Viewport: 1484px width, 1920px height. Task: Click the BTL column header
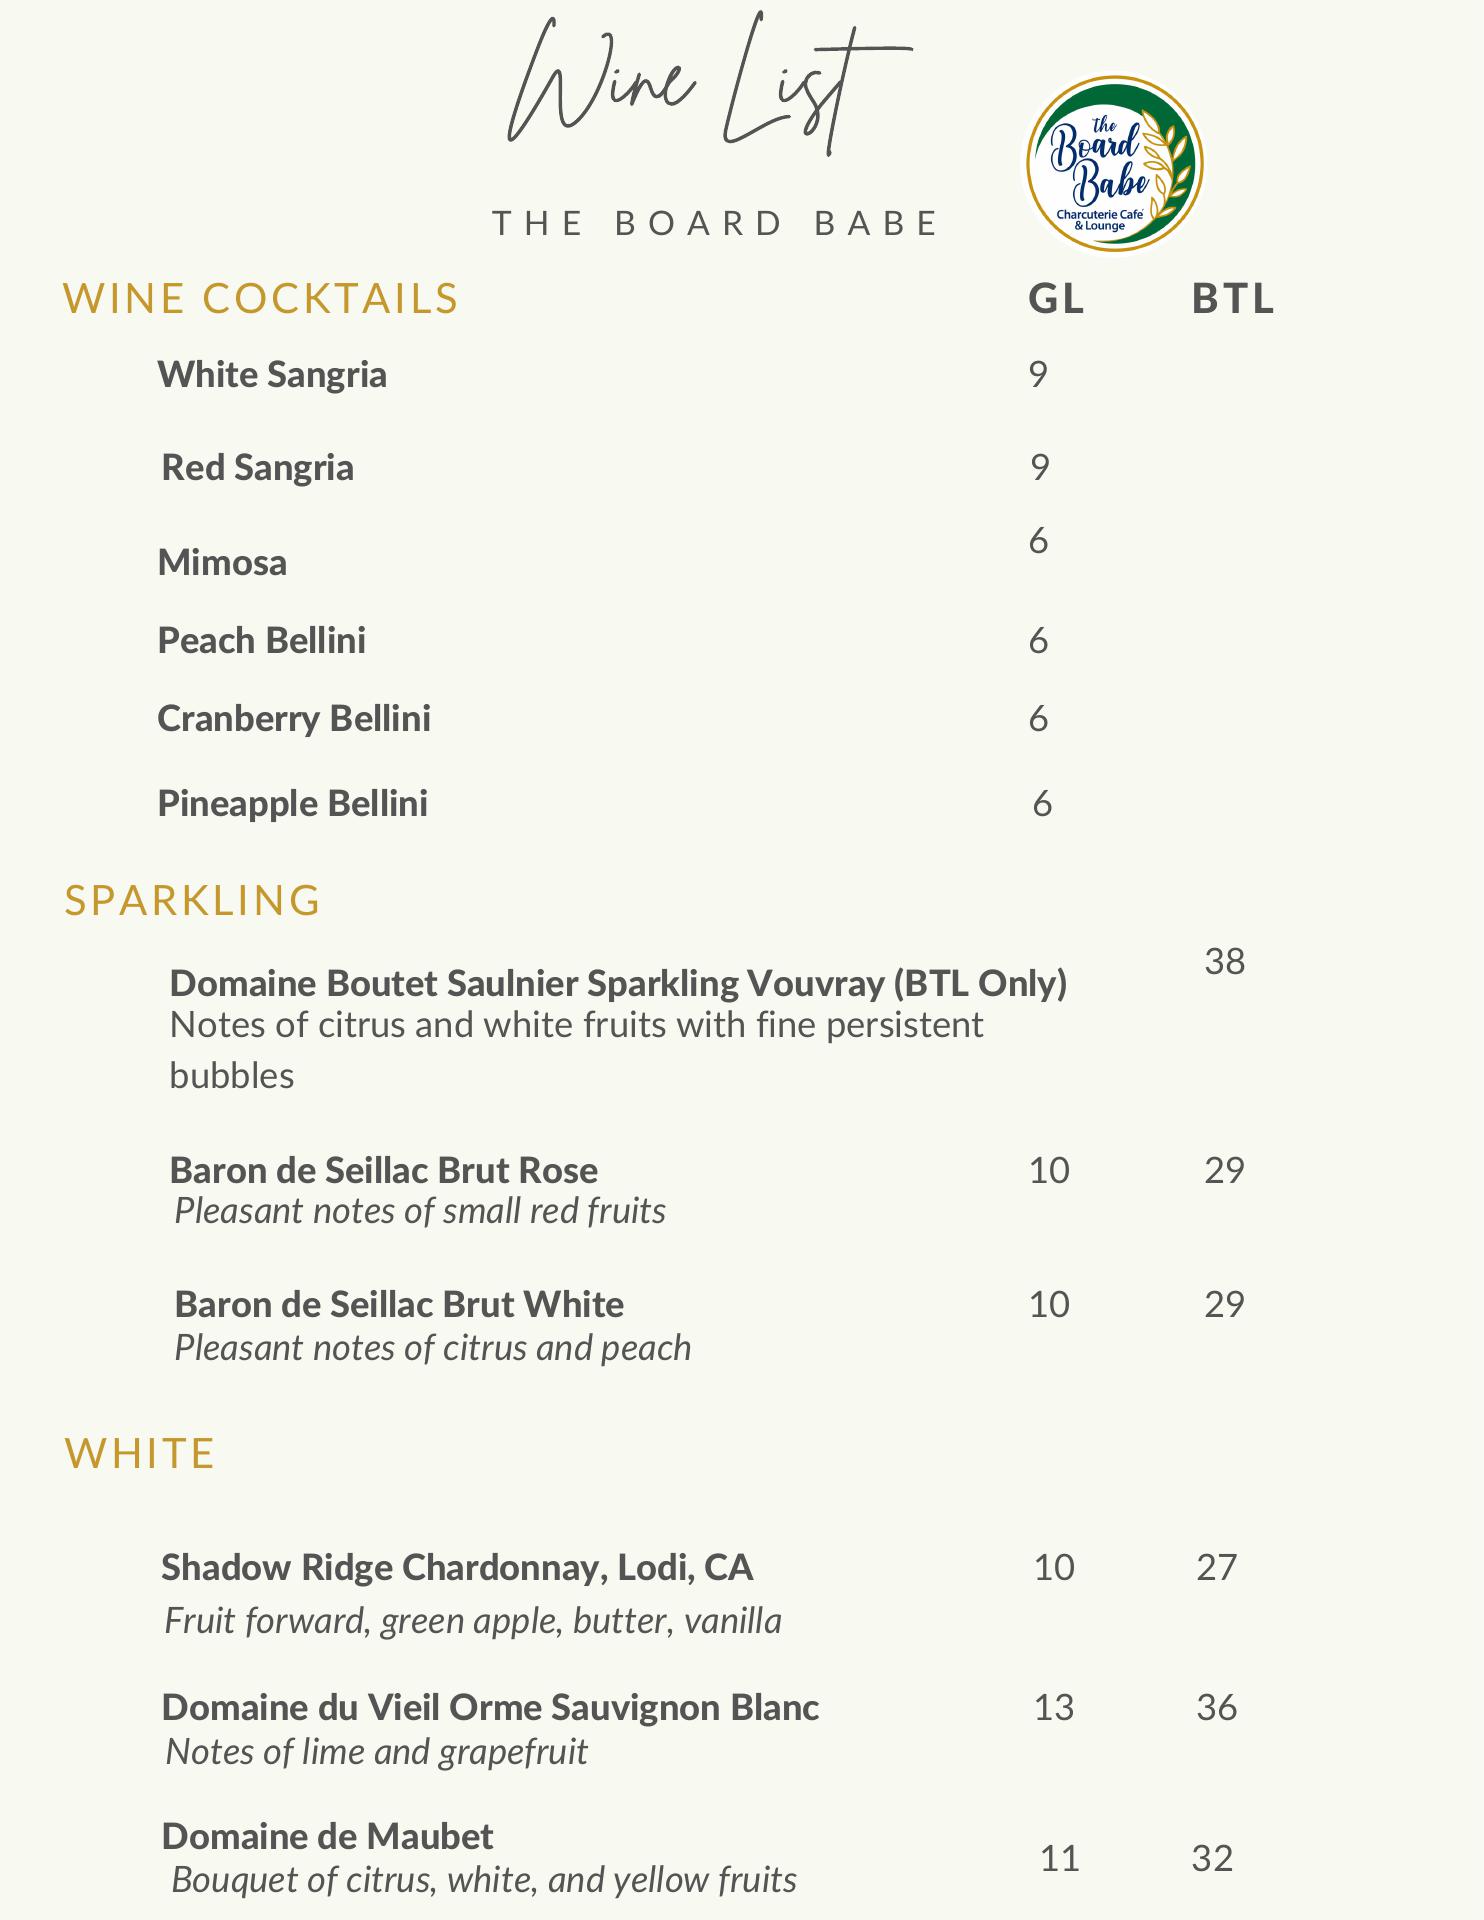[1233, 299]
